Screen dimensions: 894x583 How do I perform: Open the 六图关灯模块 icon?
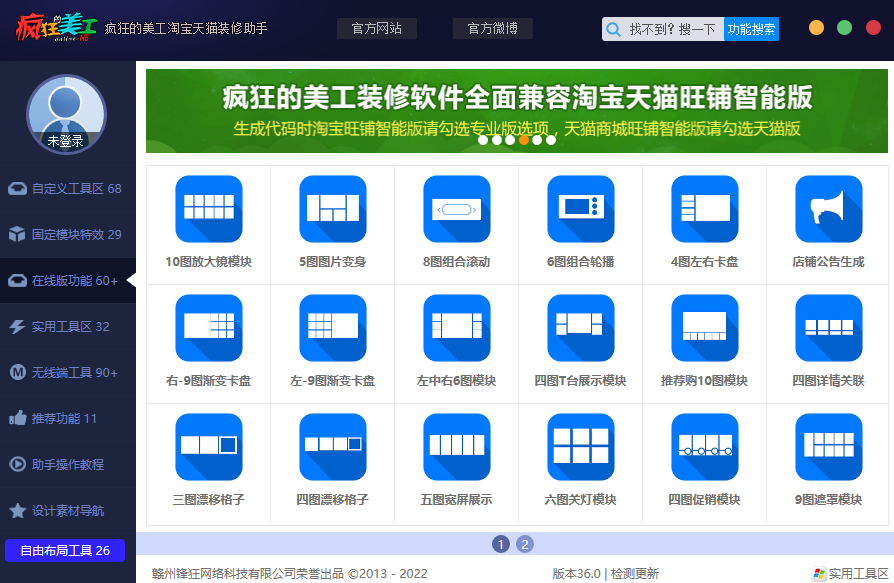pyautogui.click(x=581, y=447)
